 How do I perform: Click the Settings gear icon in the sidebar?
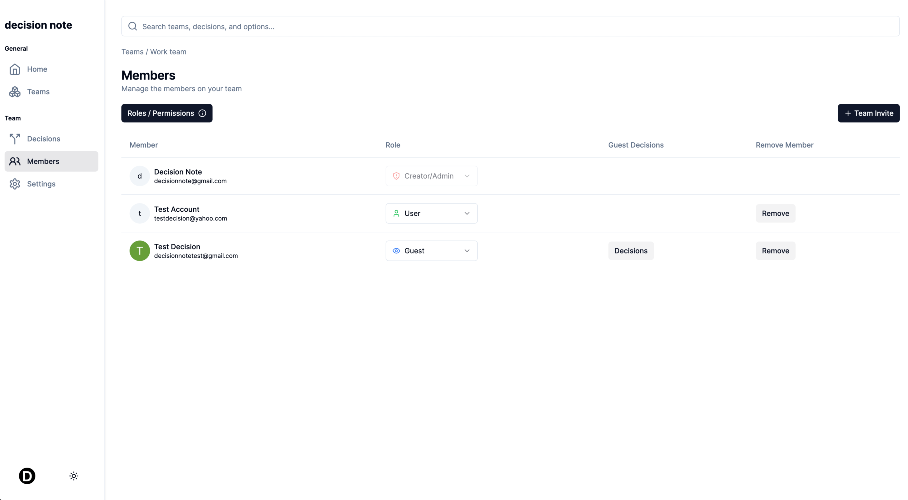(x=15, y=184)
